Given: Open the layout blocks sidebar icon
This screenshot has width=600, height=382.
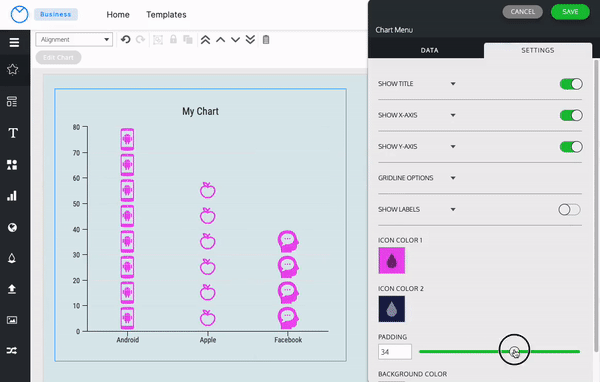Looking at the screenshot, I should [x=12, y=102].
